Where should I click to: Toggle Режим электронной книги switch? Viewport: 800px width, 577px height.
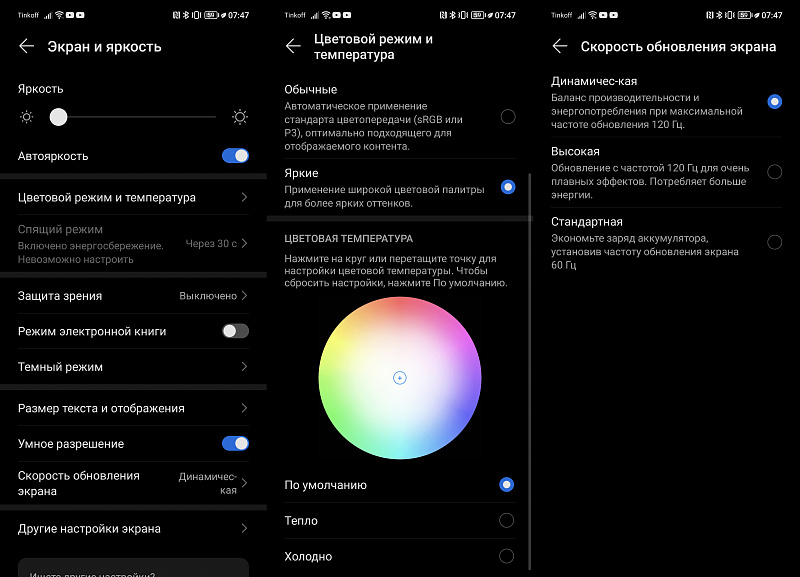click(235, 331)
